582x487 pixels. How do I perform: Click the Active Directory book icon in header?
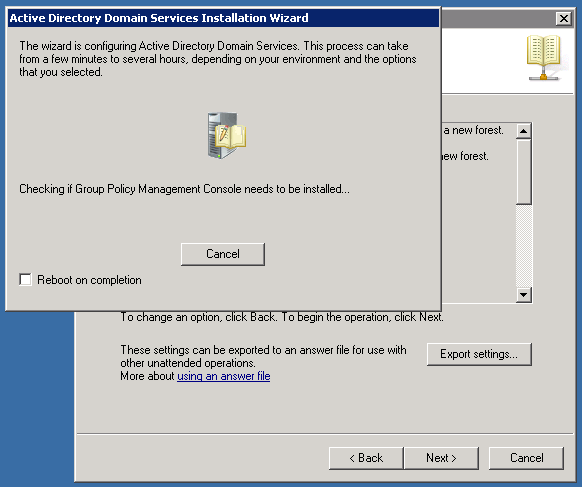544,58
